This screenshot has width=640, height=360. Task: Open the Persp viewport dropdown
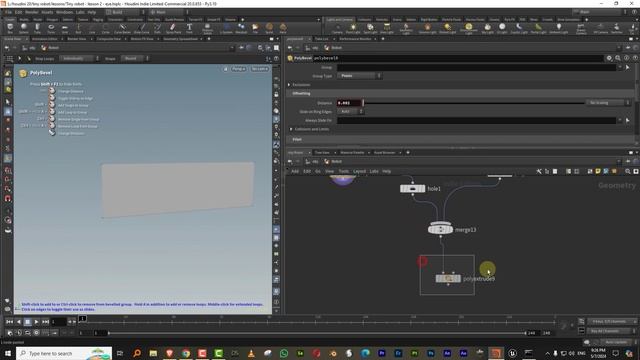coord(239,69)
